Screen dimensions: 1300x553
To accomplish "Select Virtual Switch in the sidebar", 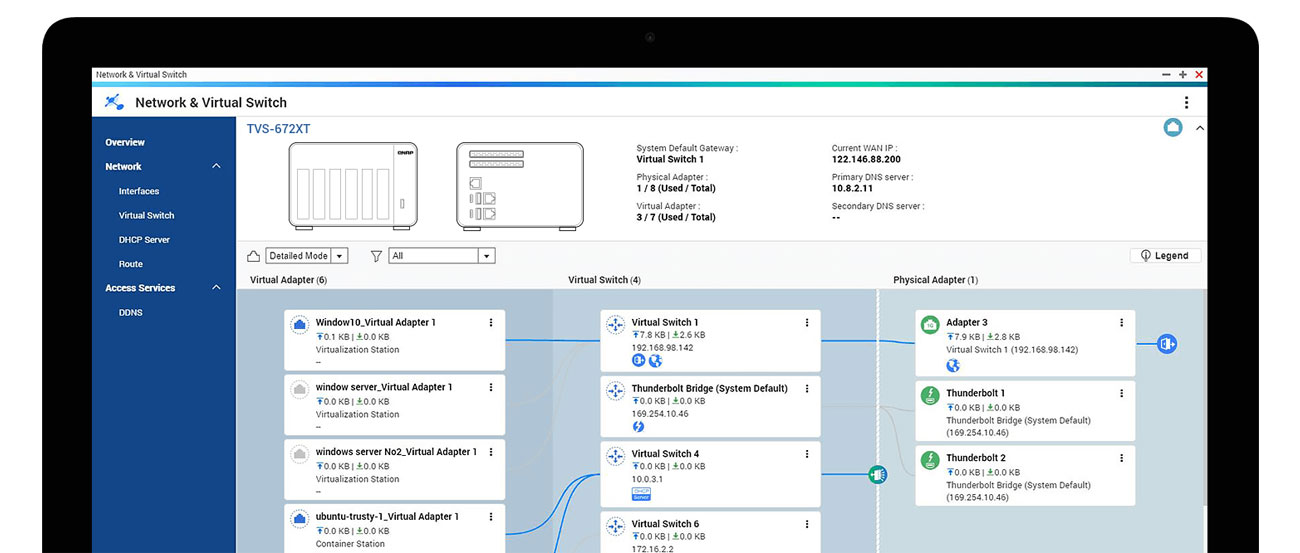I will tap(147, 215).
